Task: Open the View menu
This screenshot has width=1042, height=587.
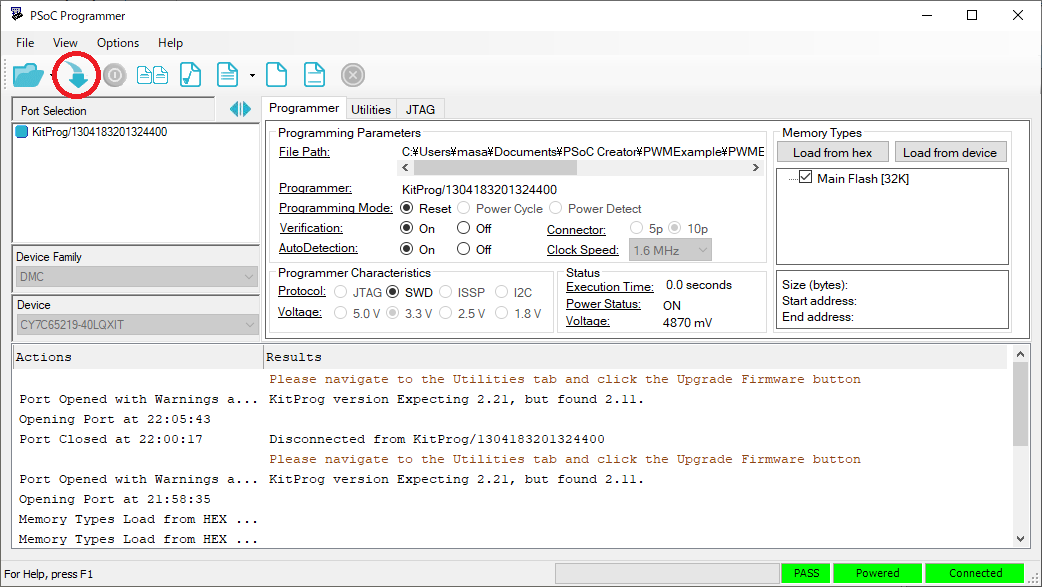Action: tap(65, 43)
